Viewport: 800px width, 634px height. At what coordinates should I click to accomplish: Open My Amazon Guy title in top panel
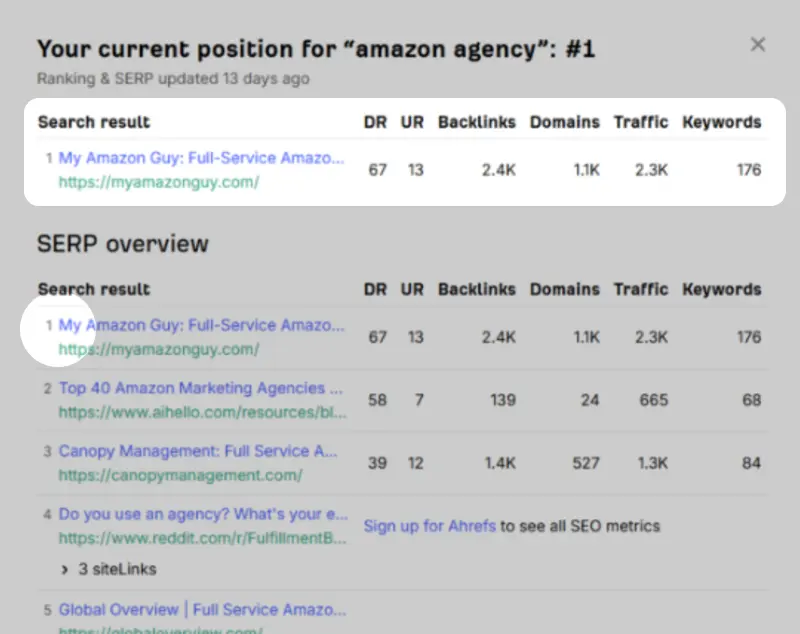(201, 158)
